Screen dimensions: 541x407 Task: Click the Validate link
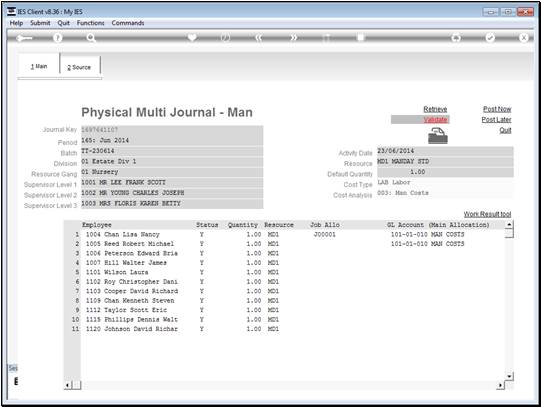(x=435, y=119)
